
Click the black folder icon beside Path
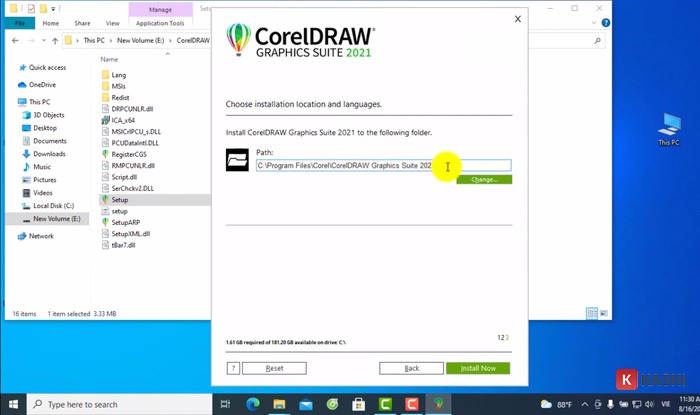pos(238,160)
